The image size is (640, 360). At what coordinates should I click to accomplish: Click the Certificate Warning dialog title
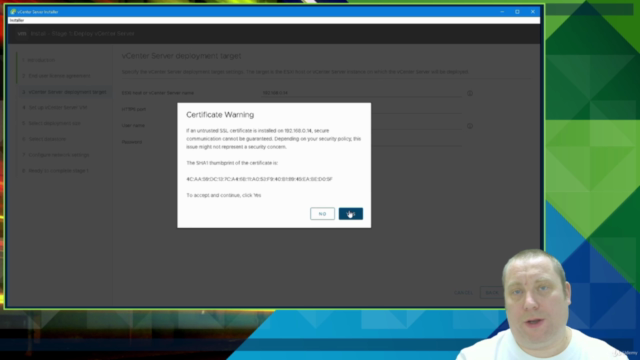coord(220,115)
